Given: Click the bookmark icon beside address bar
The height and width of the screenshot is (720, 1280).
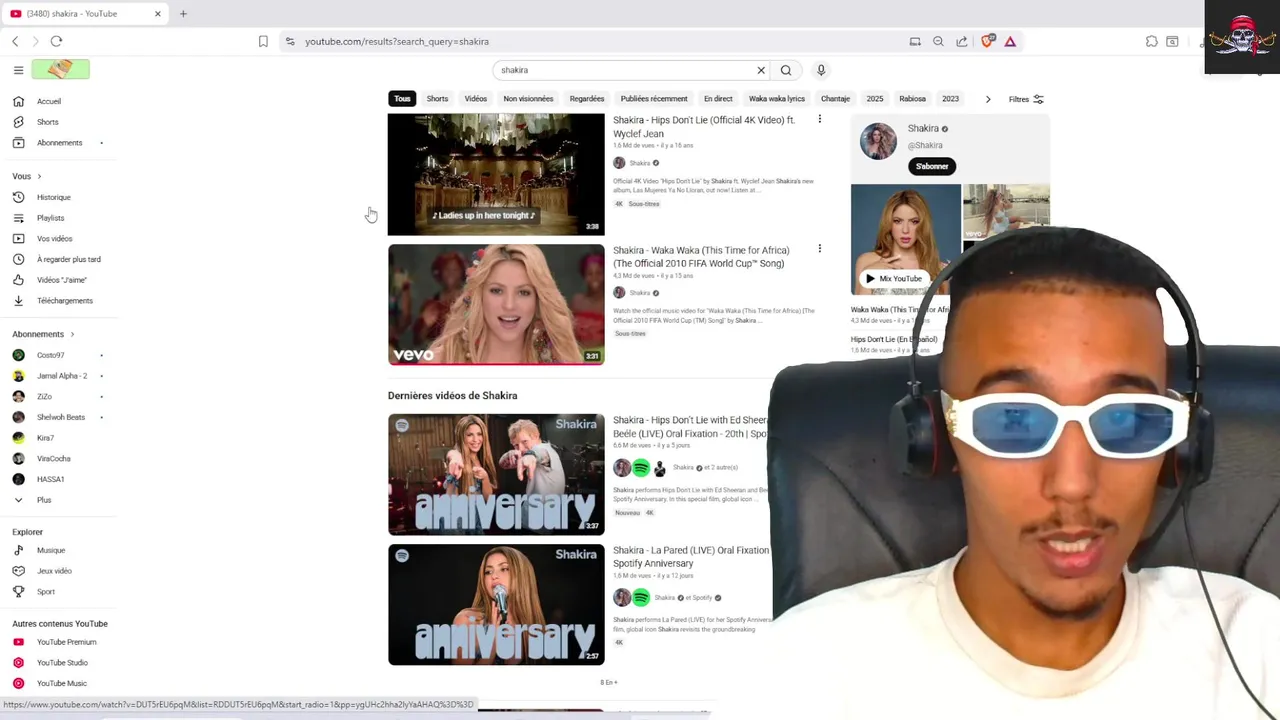Looking at the screenshot, I should click(x=263, y=41).
